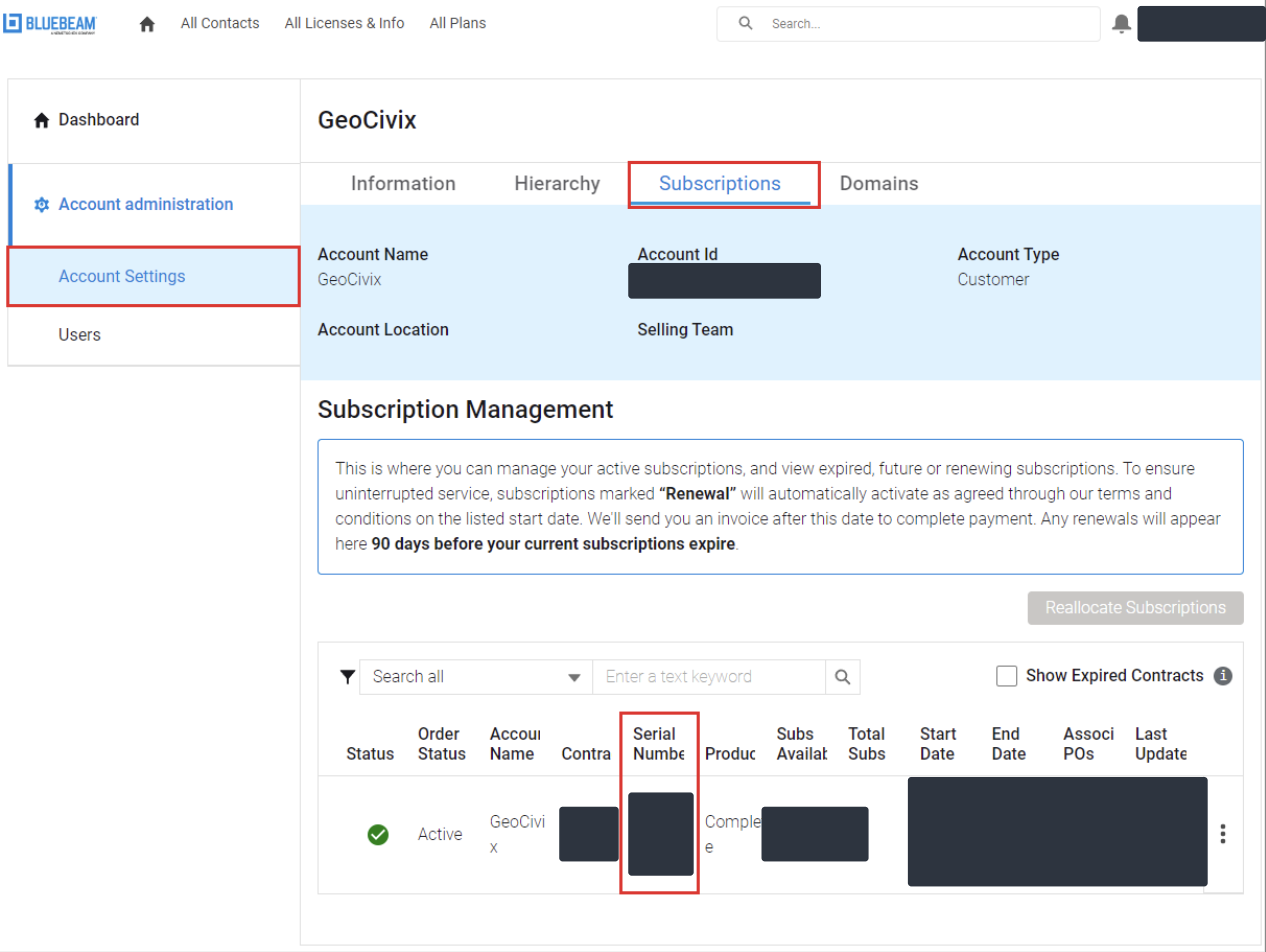Click the Reallocate Subscriptions button
The width and height of the screenshot is (1266, 952).
click(x=1135, y=608)
